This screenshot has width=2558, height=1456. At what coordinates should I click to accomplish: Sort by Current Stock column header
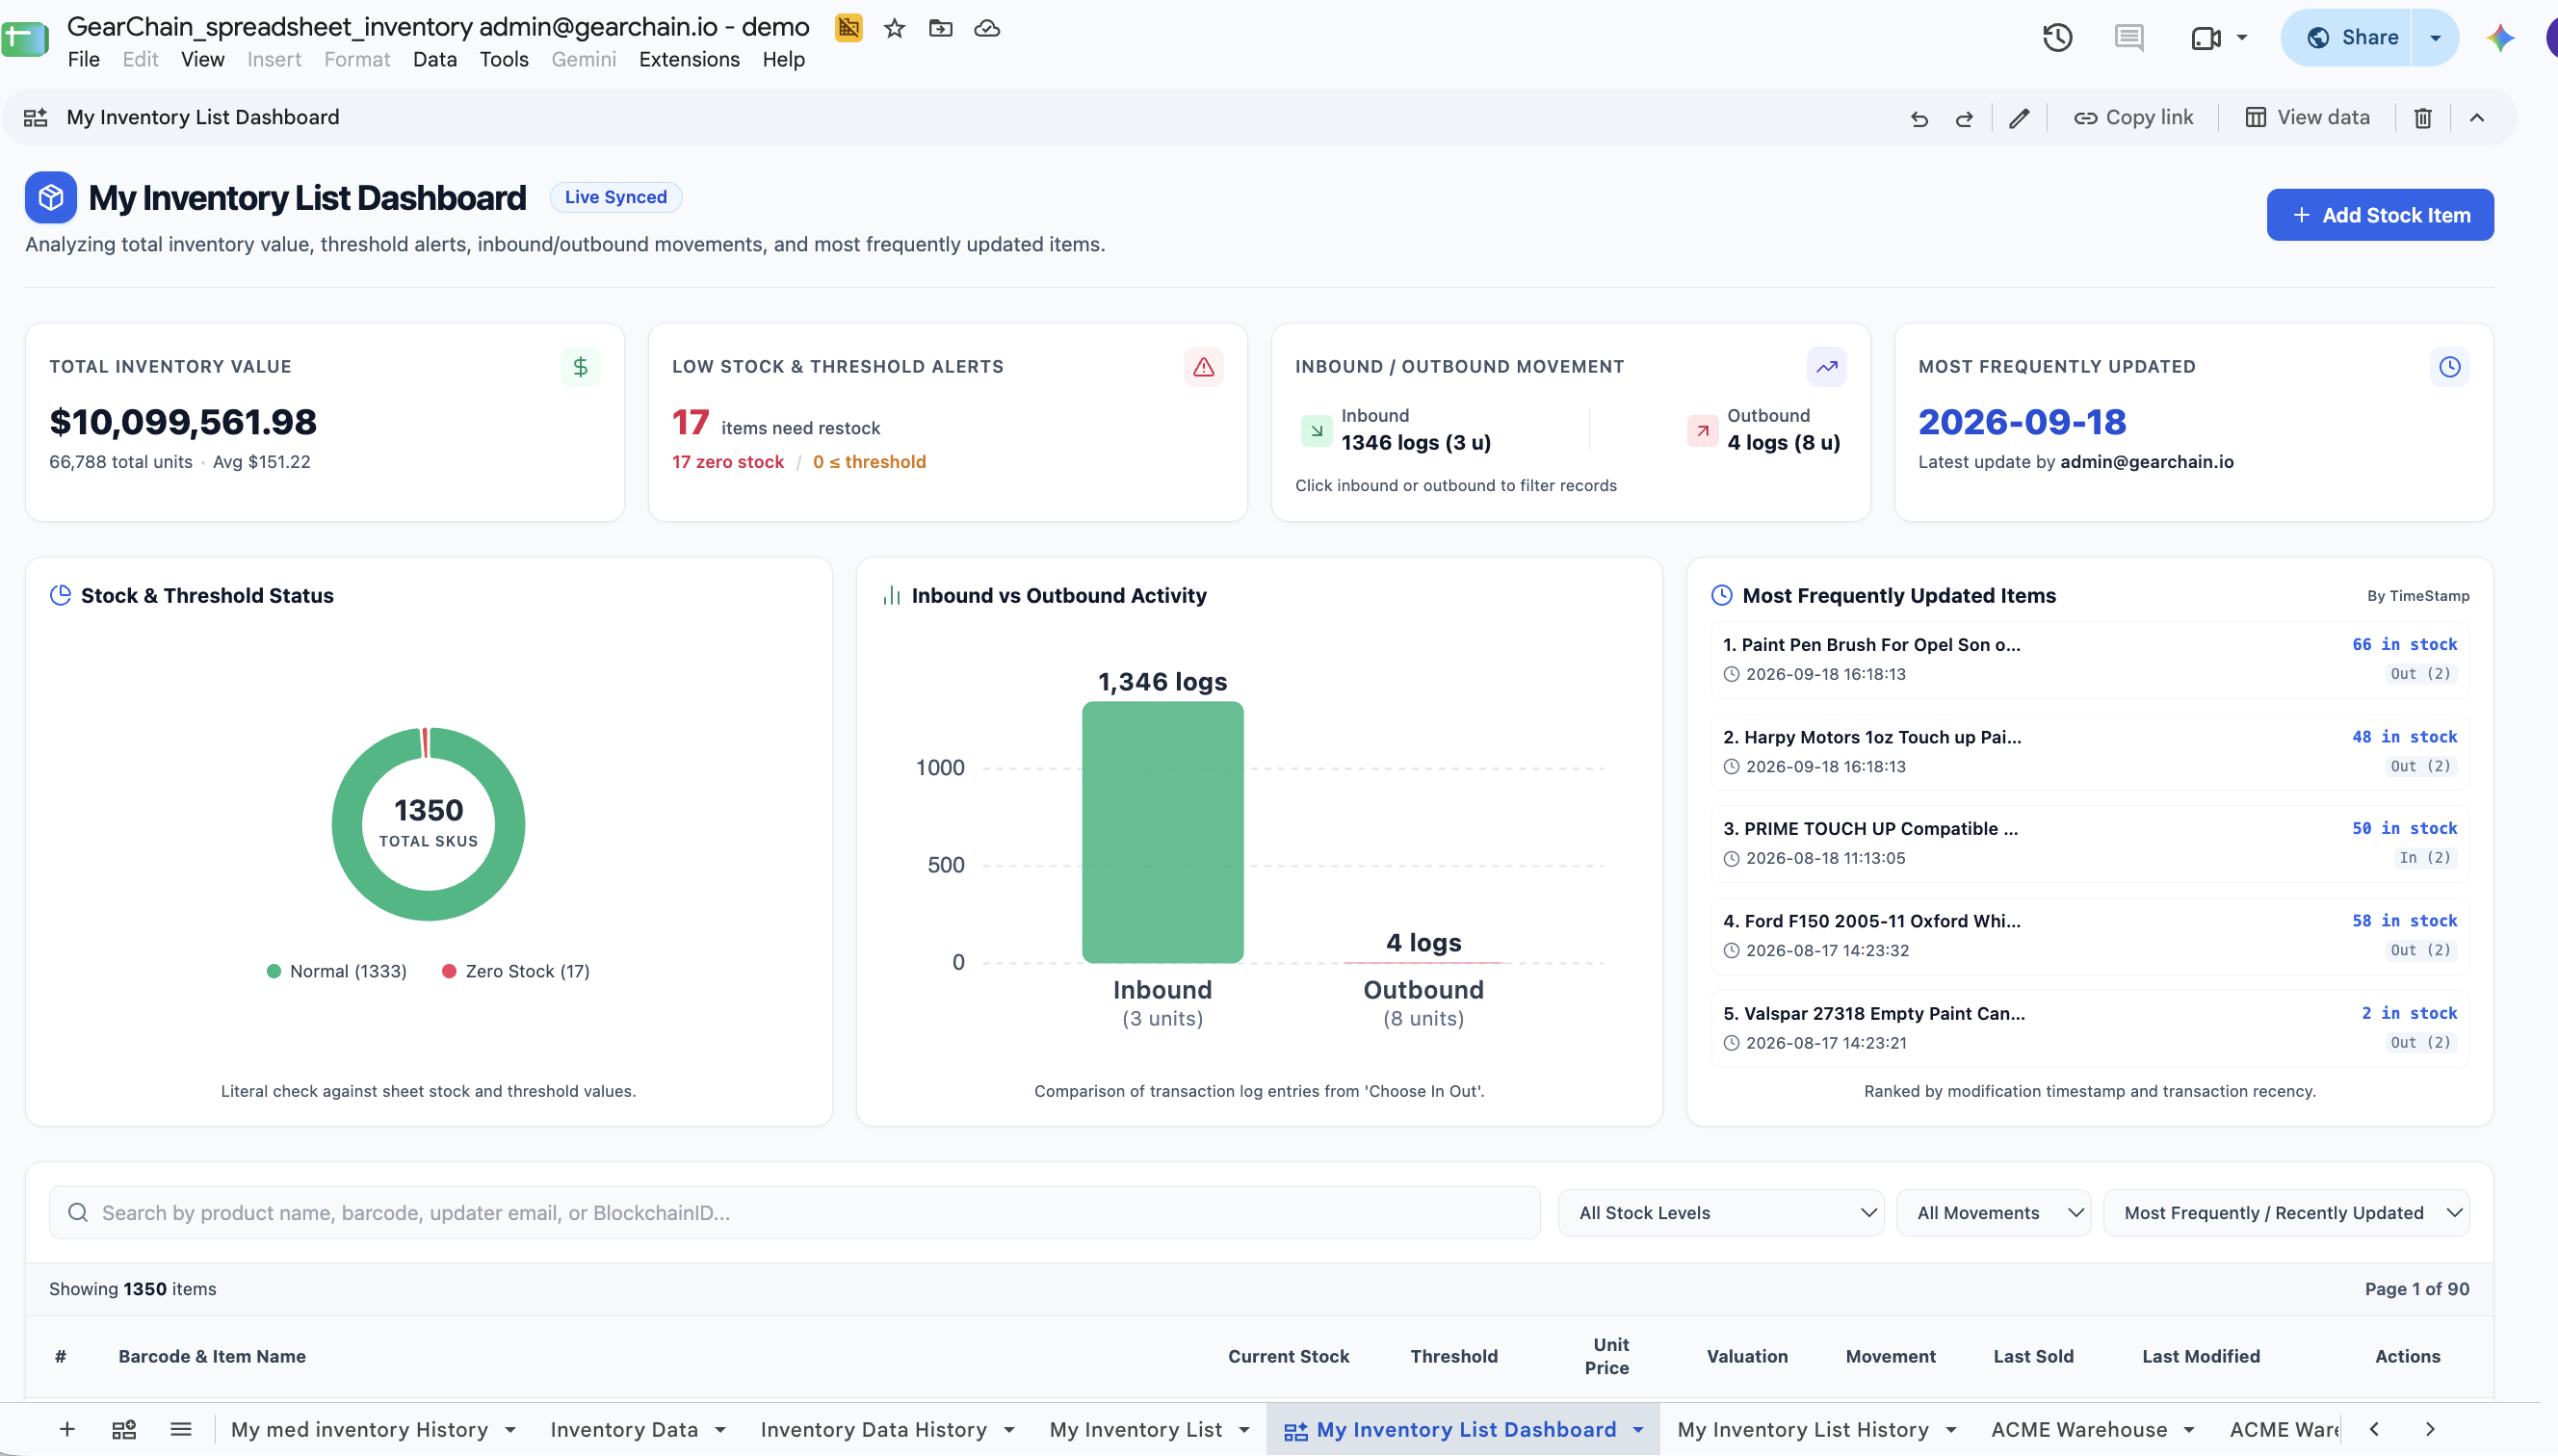click(1288, 1357)
